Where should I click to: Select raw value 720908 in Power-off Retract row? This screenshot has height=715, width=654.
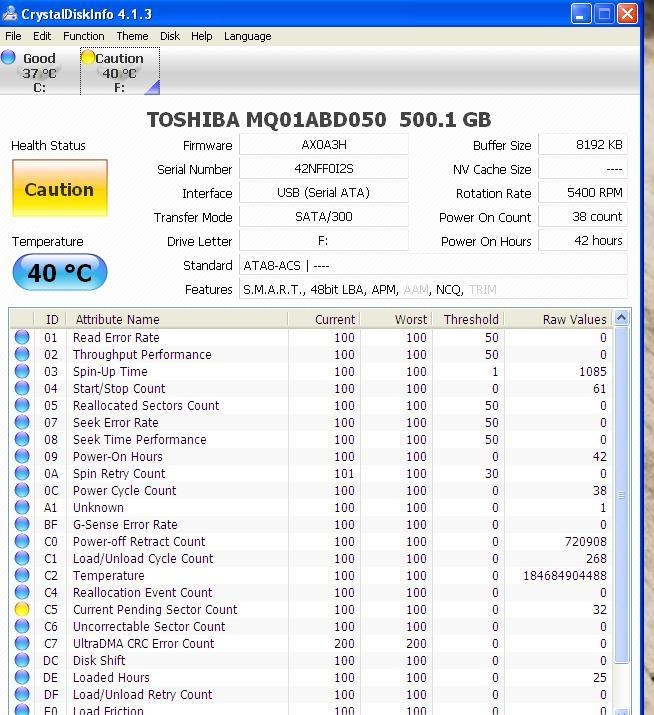tap(586, 542)
